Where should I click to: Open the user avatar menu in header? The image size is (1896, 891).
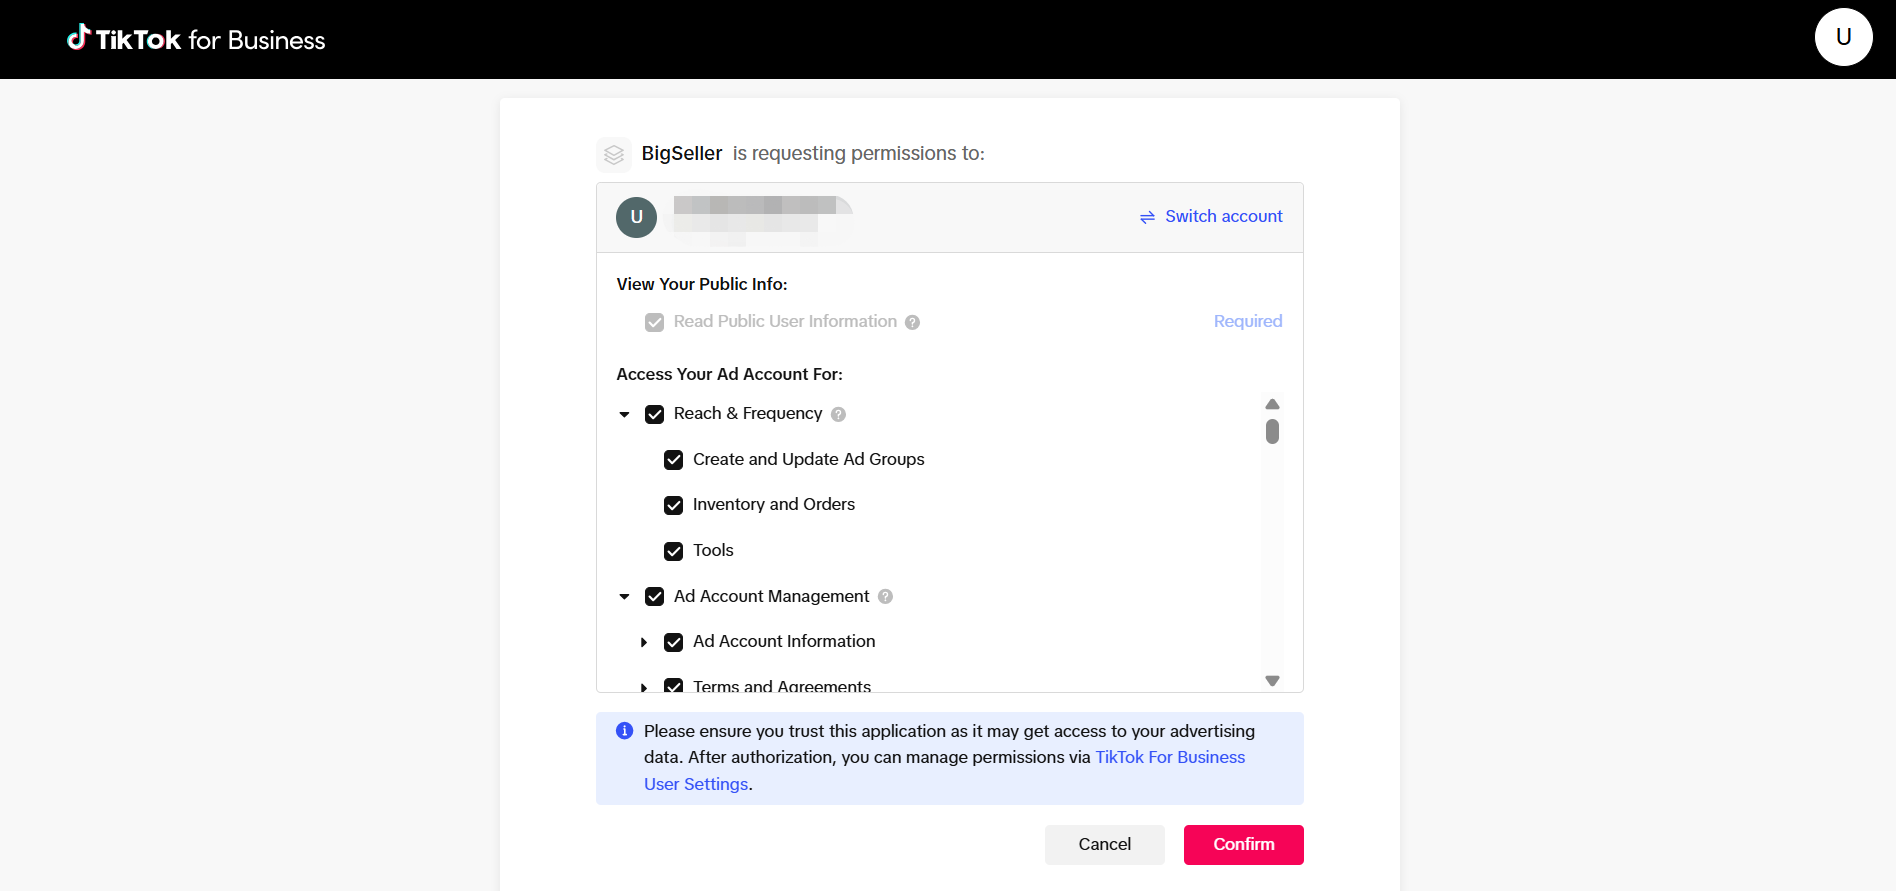[x=1843, y=37]
